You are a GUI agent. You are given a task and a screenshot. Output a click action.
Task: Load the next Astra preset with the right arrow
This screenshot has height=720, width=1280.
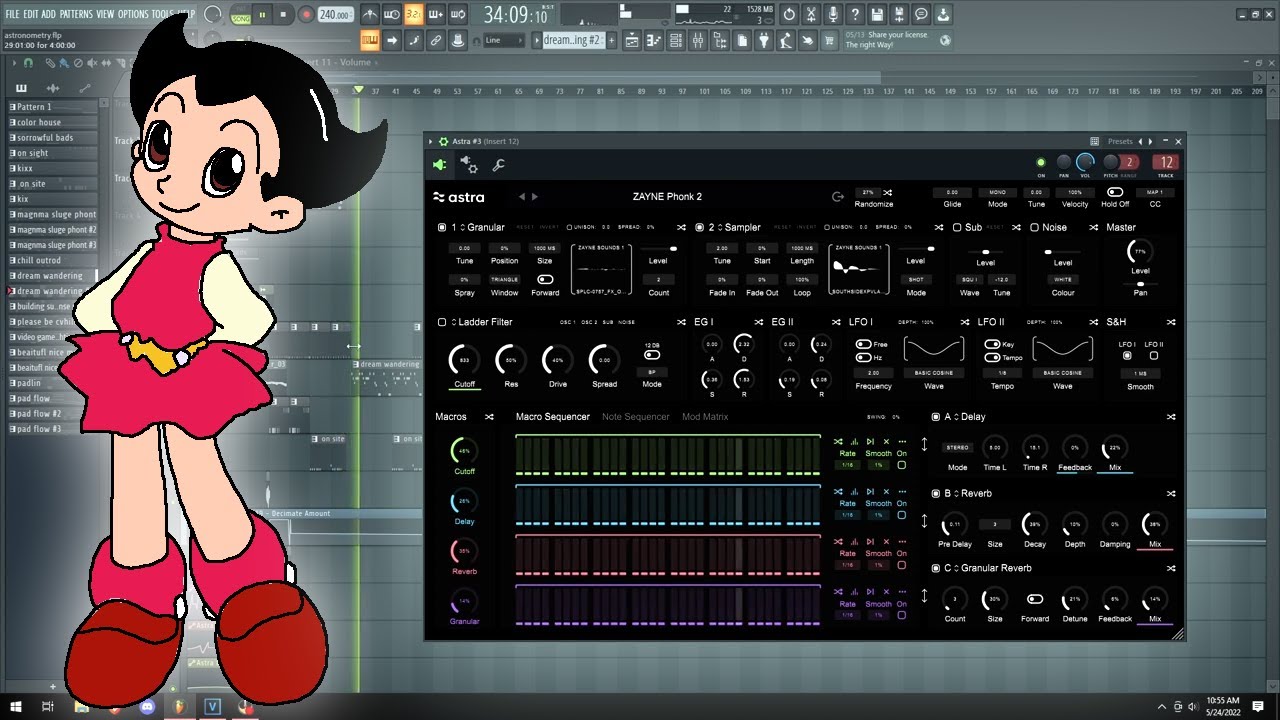pos(535,197)
